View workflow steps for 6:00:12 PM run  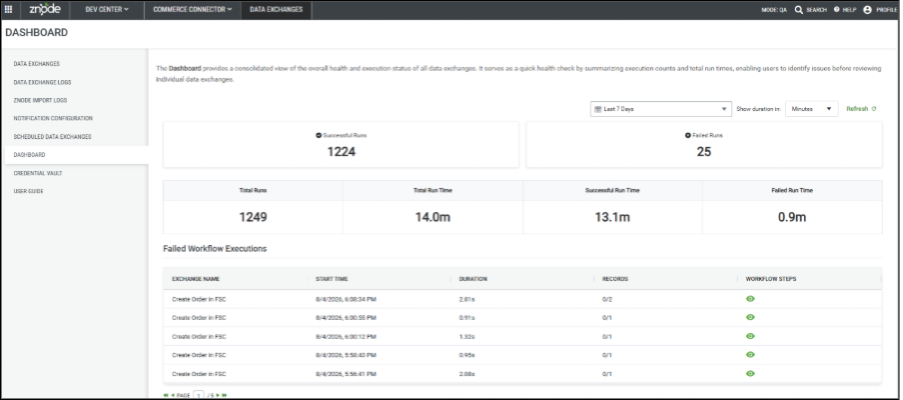(750, 336)
